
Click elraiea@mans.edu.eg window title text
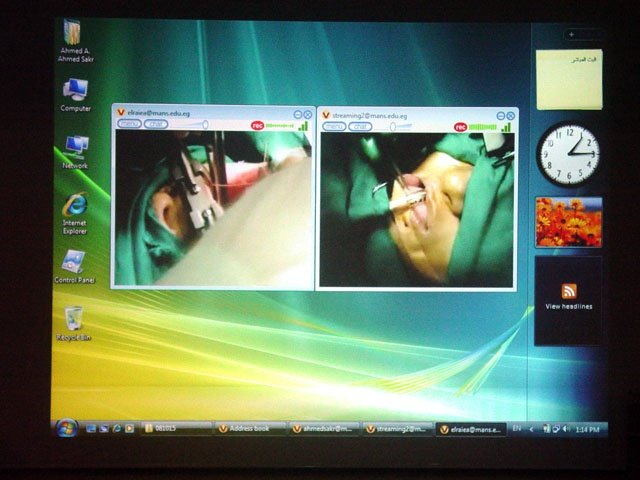[x=159, y=113]
